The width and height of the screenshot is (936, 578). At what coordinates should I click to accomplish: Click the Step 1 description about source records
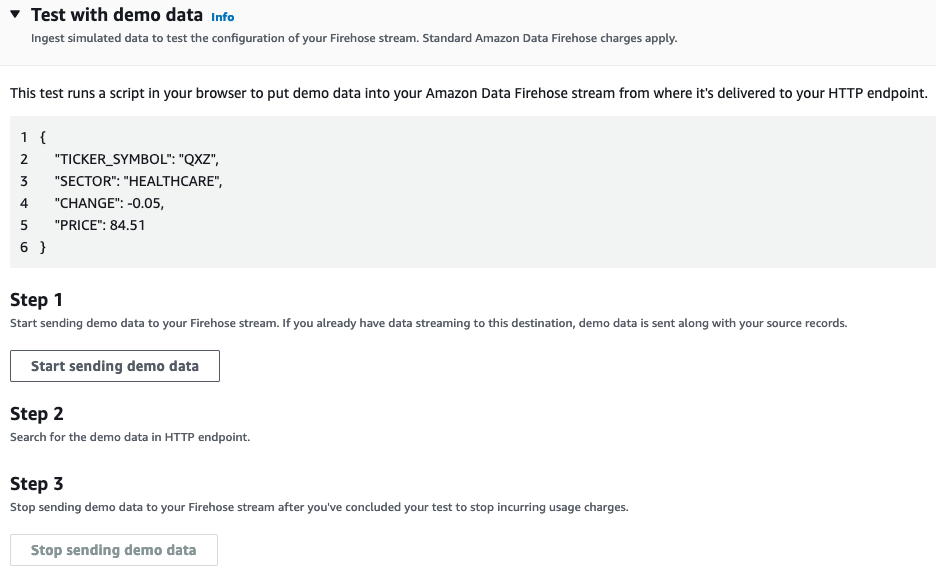point(428,323)
